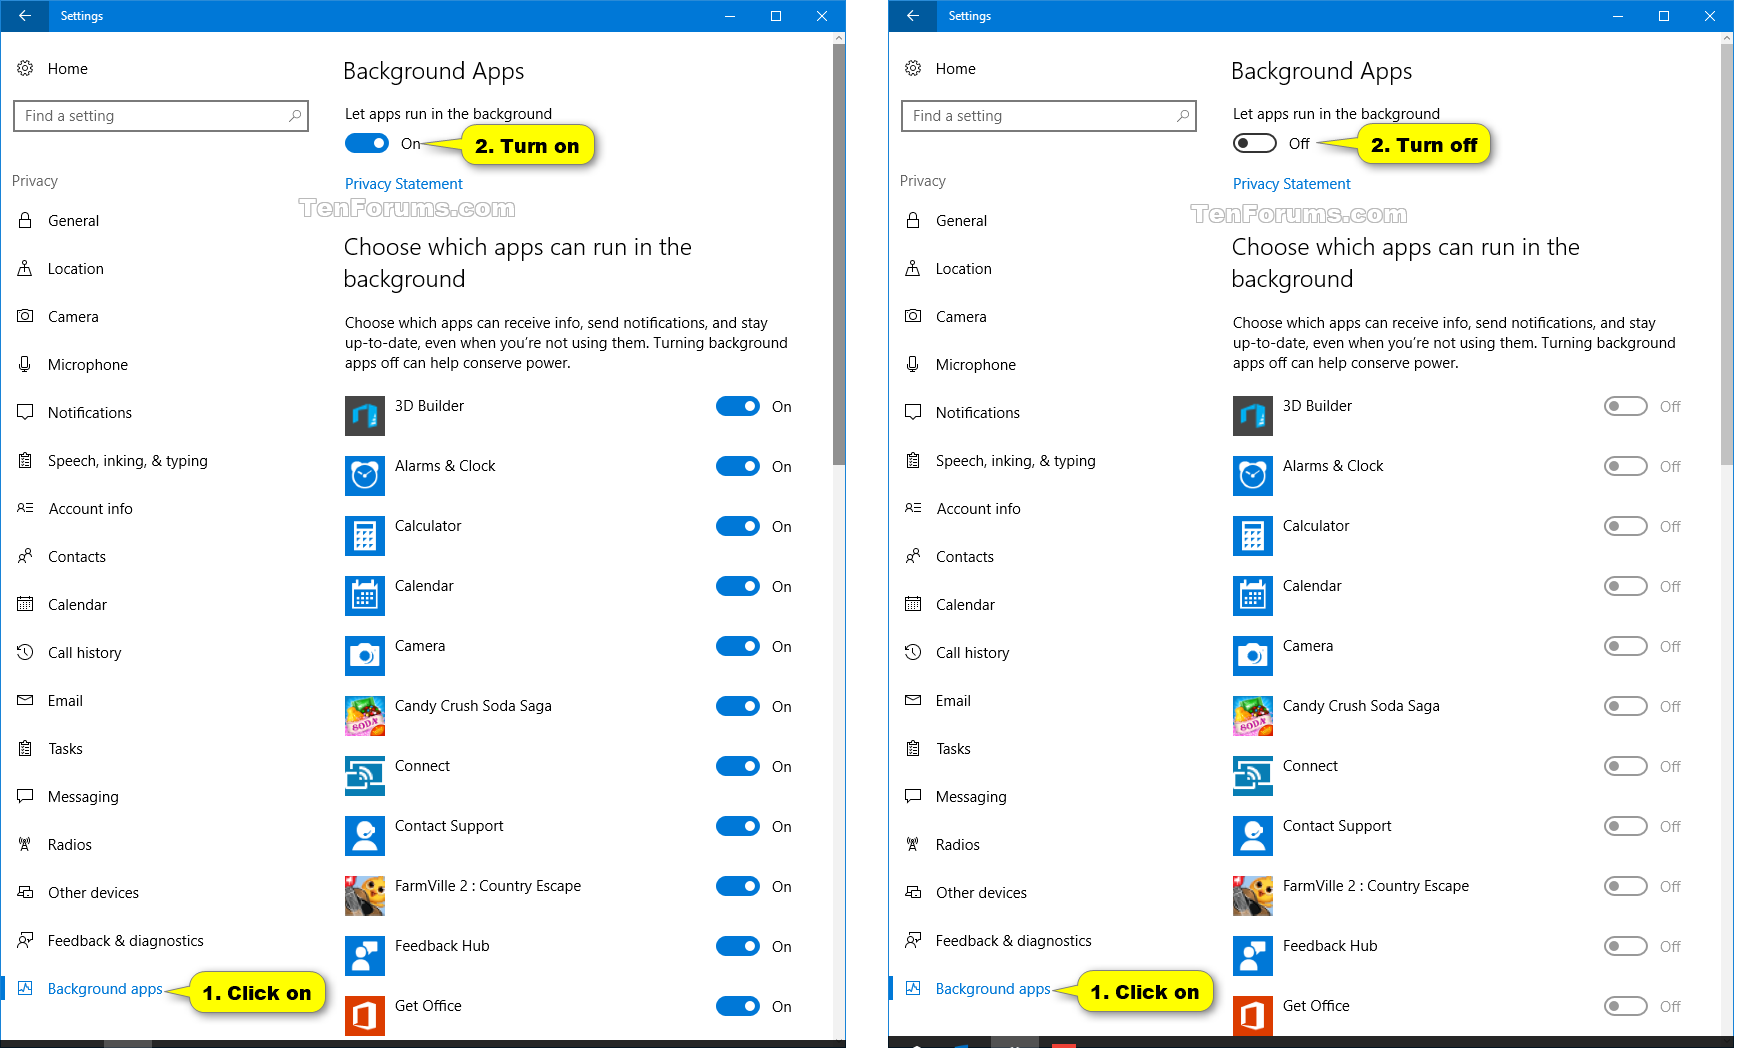
Task: Click Get Office app icon in right window
Action: click(1253, 1016)
